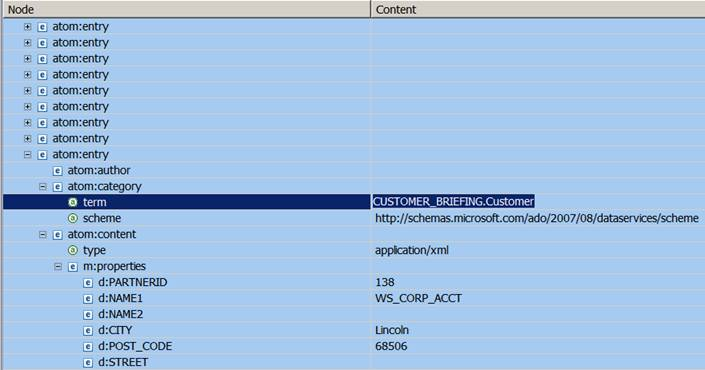Screen dimensions: 705x370
Task: Select the d:CITY node label
Action: pyautogui.click(x=115, y=330)
